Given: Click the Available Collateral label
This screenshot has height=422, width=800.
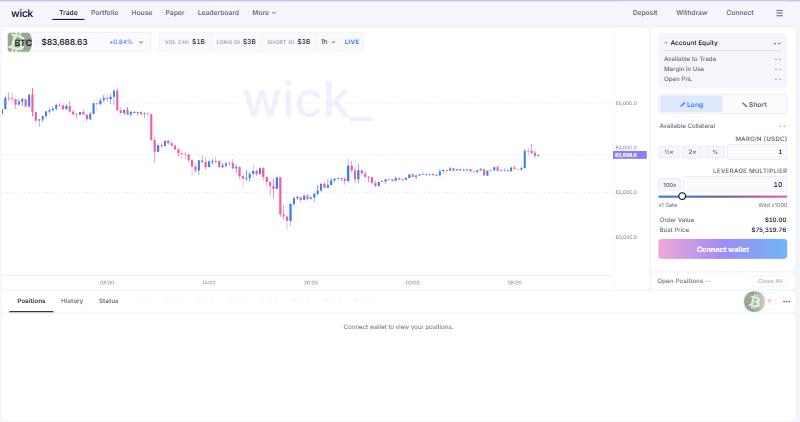Looking at the screenshot, I should 687,126.
